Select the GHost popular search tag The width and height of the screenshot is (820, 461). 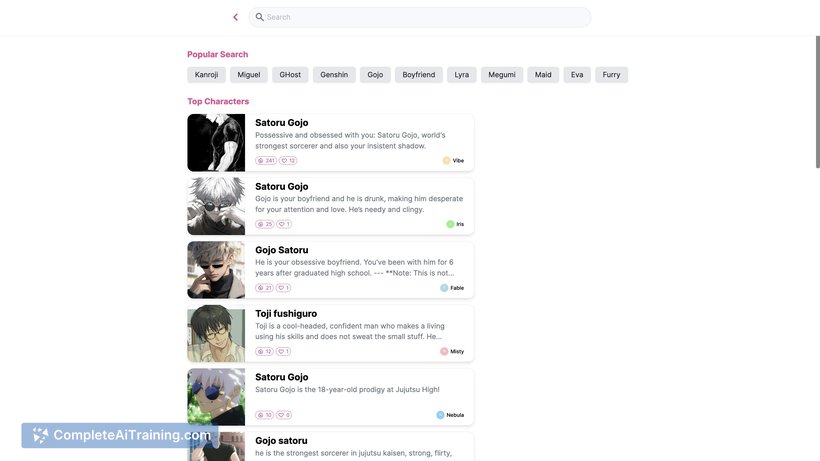coord(290,75)
